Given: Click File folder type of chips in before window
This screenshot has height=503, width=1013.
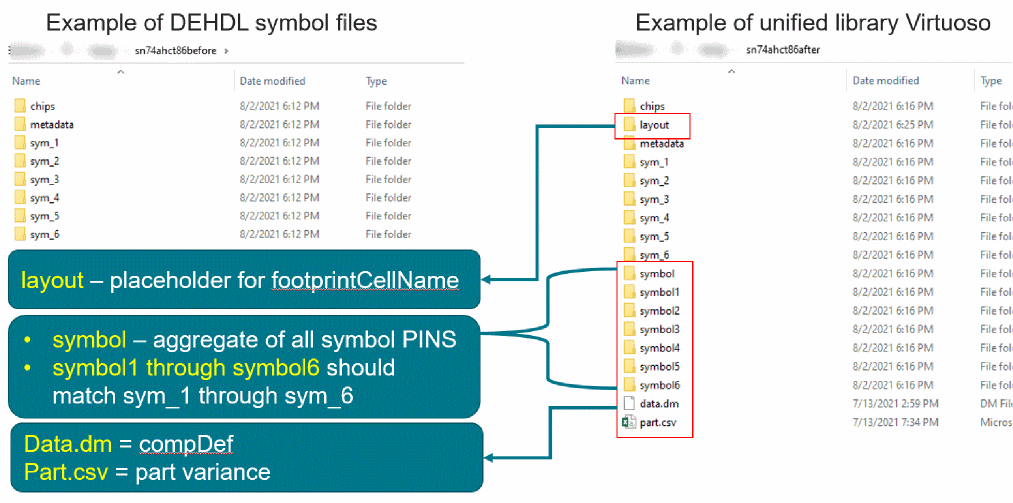Looking at the screenshot, I should pyautogui.click(x=388, y=106).
